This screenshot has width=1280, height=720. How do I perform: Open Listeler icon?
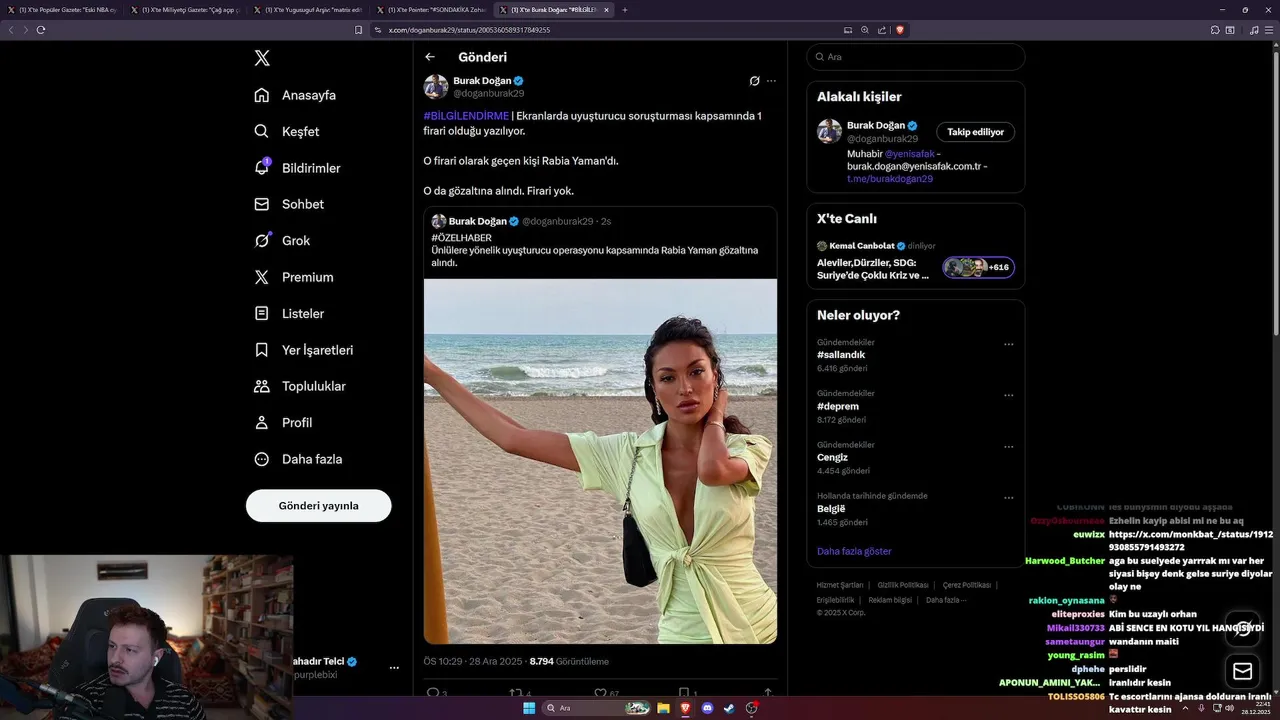[262, 313]
